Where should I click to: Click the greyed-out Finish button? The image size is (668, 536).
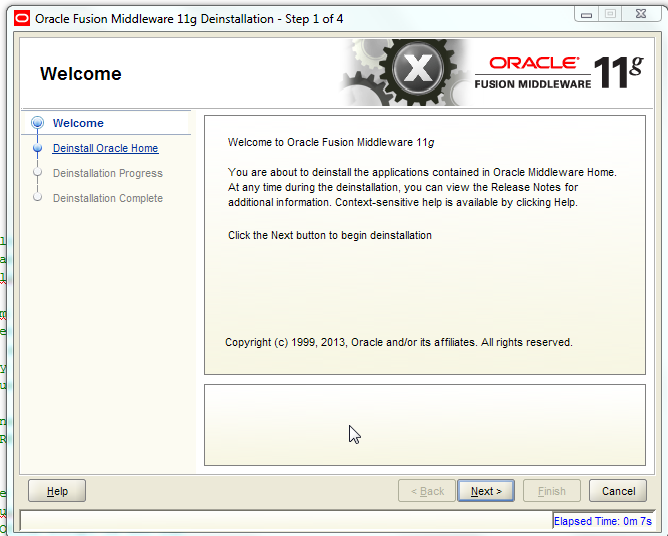[x=552, y=491]
